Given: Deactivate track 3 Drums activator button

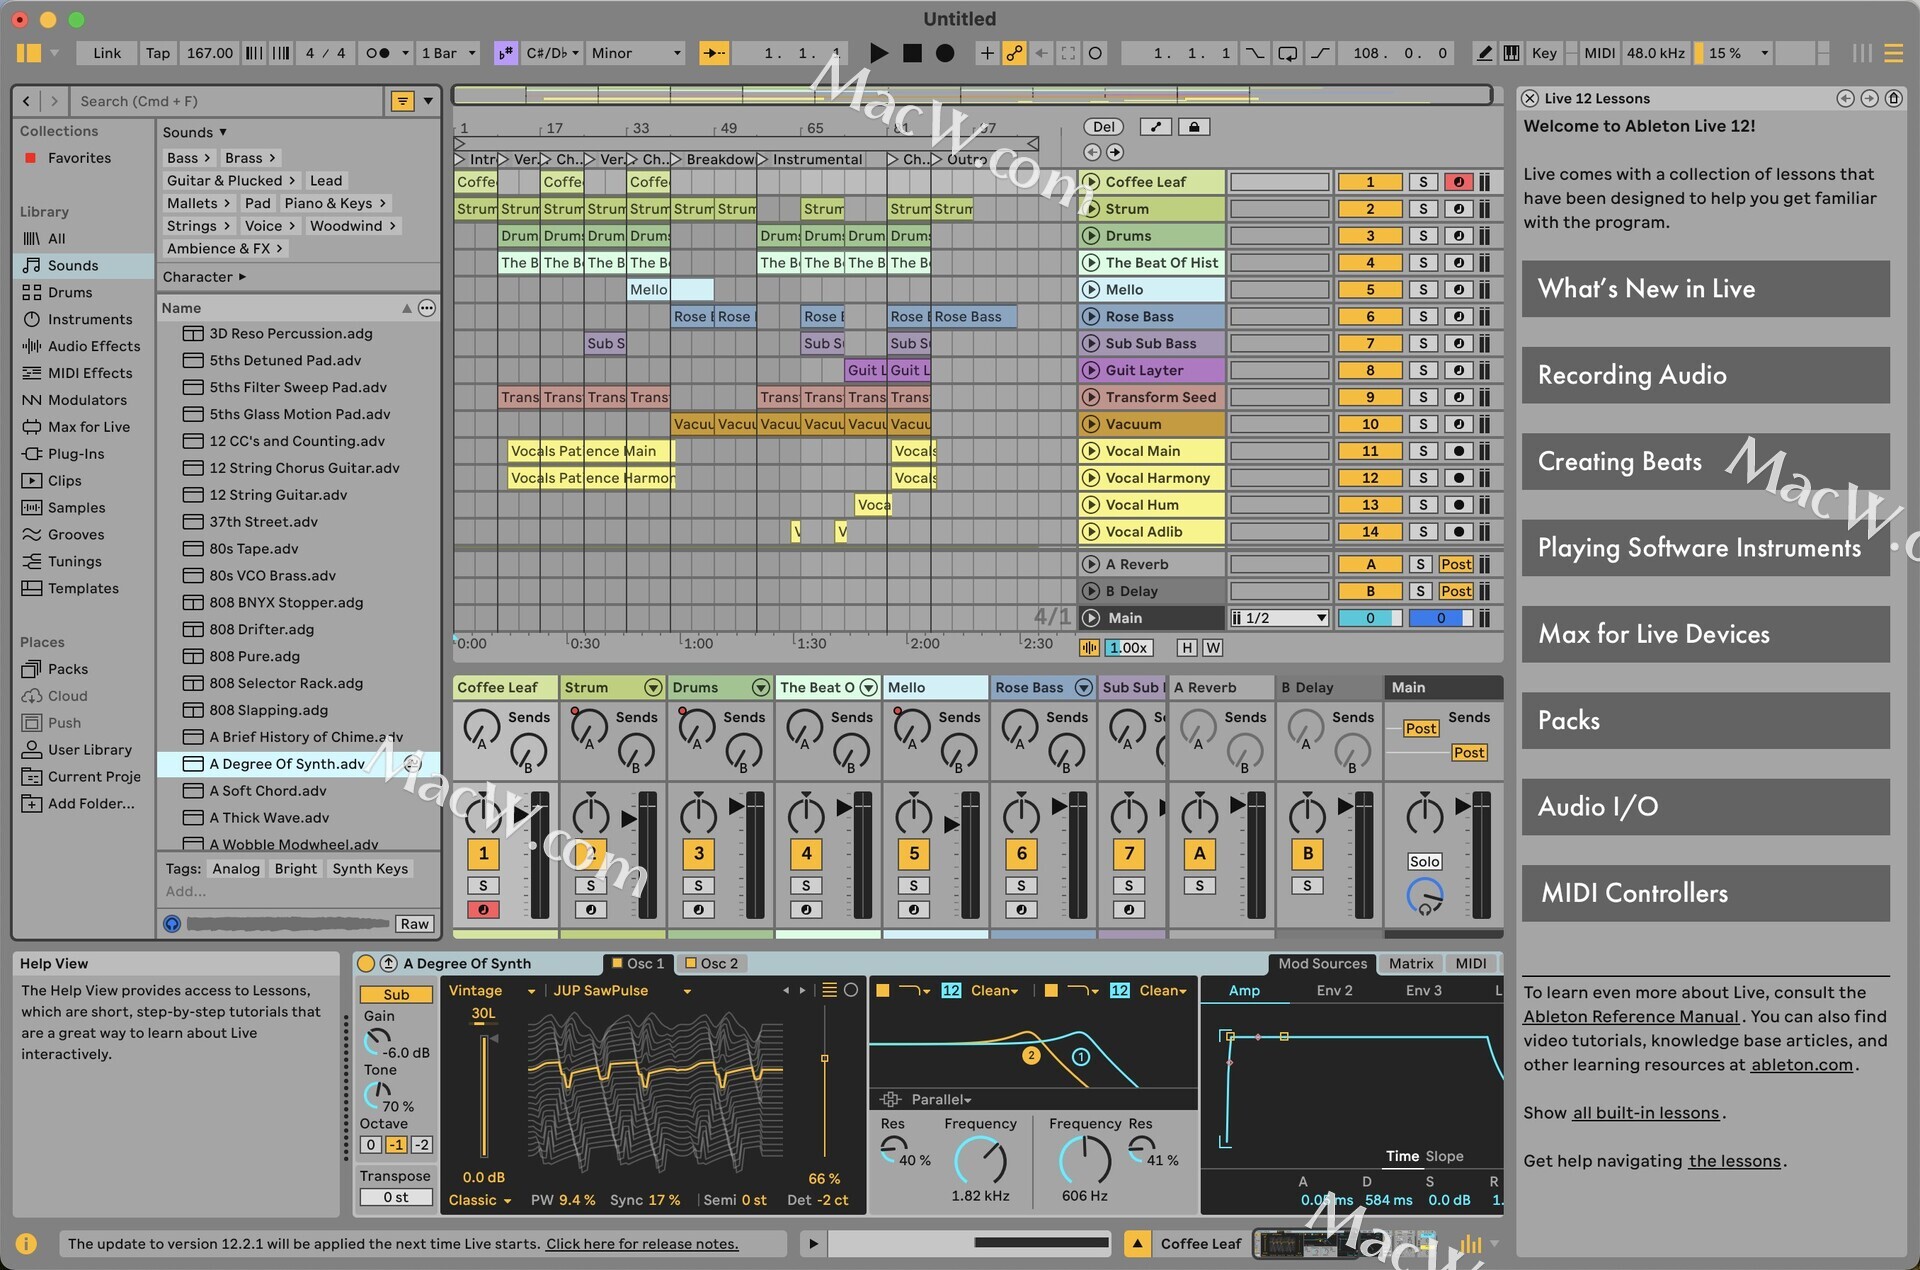Looking at the screenshot, I should [x=1370, y=236].
